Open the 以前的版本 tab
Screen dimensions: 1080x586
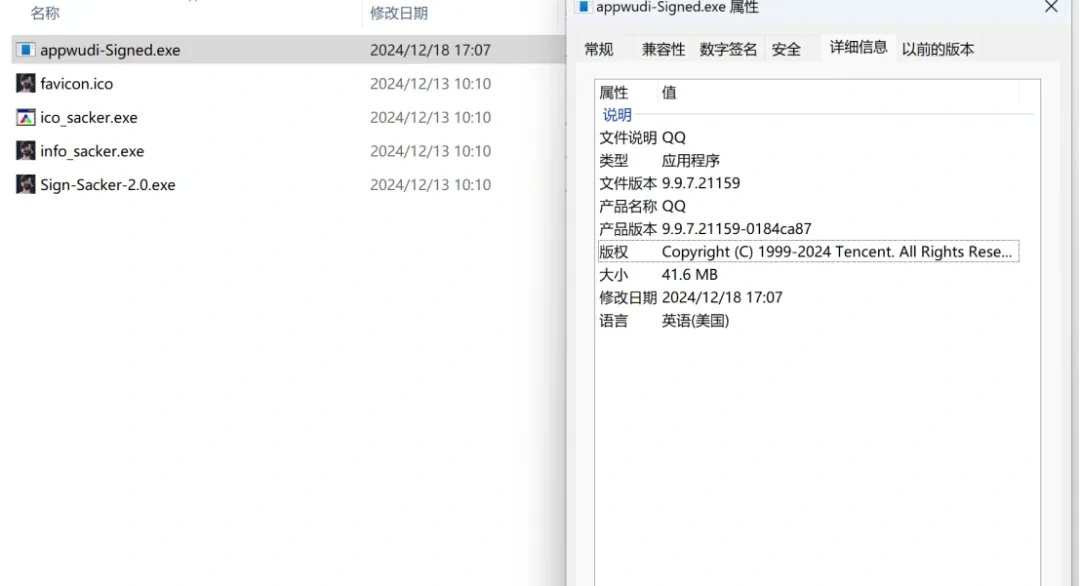click(x=938, y=49)
